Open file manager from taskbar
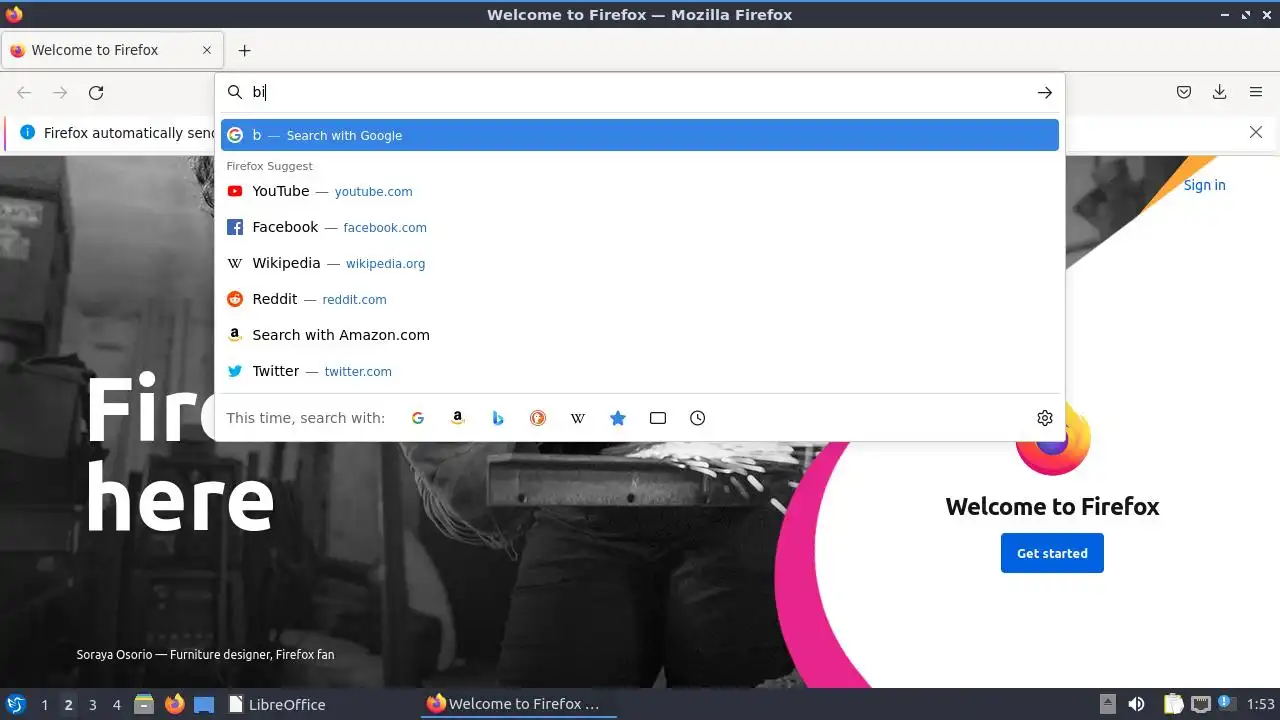The width and height of the screenshot is (1280, 720). pos(144,704)
